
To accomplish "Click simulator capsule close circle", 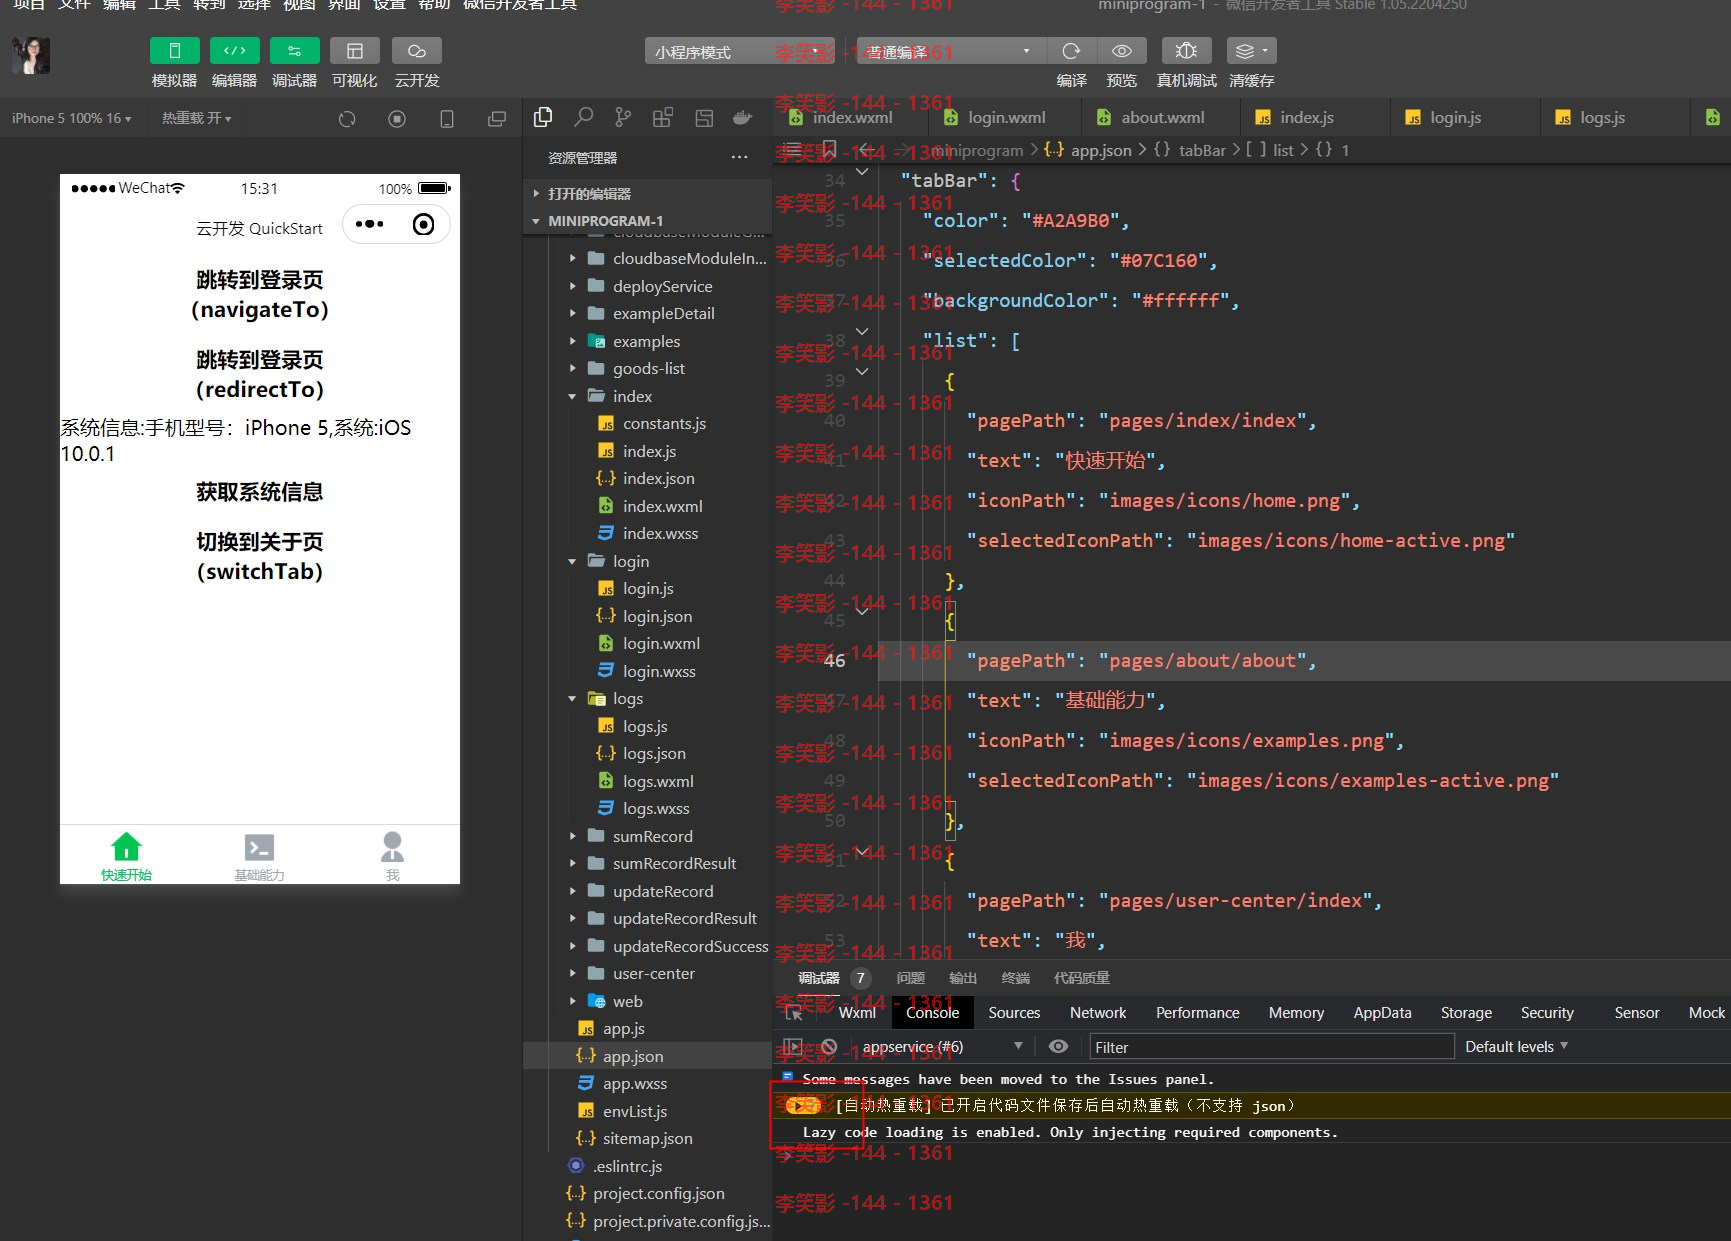I will coord(423,224).
